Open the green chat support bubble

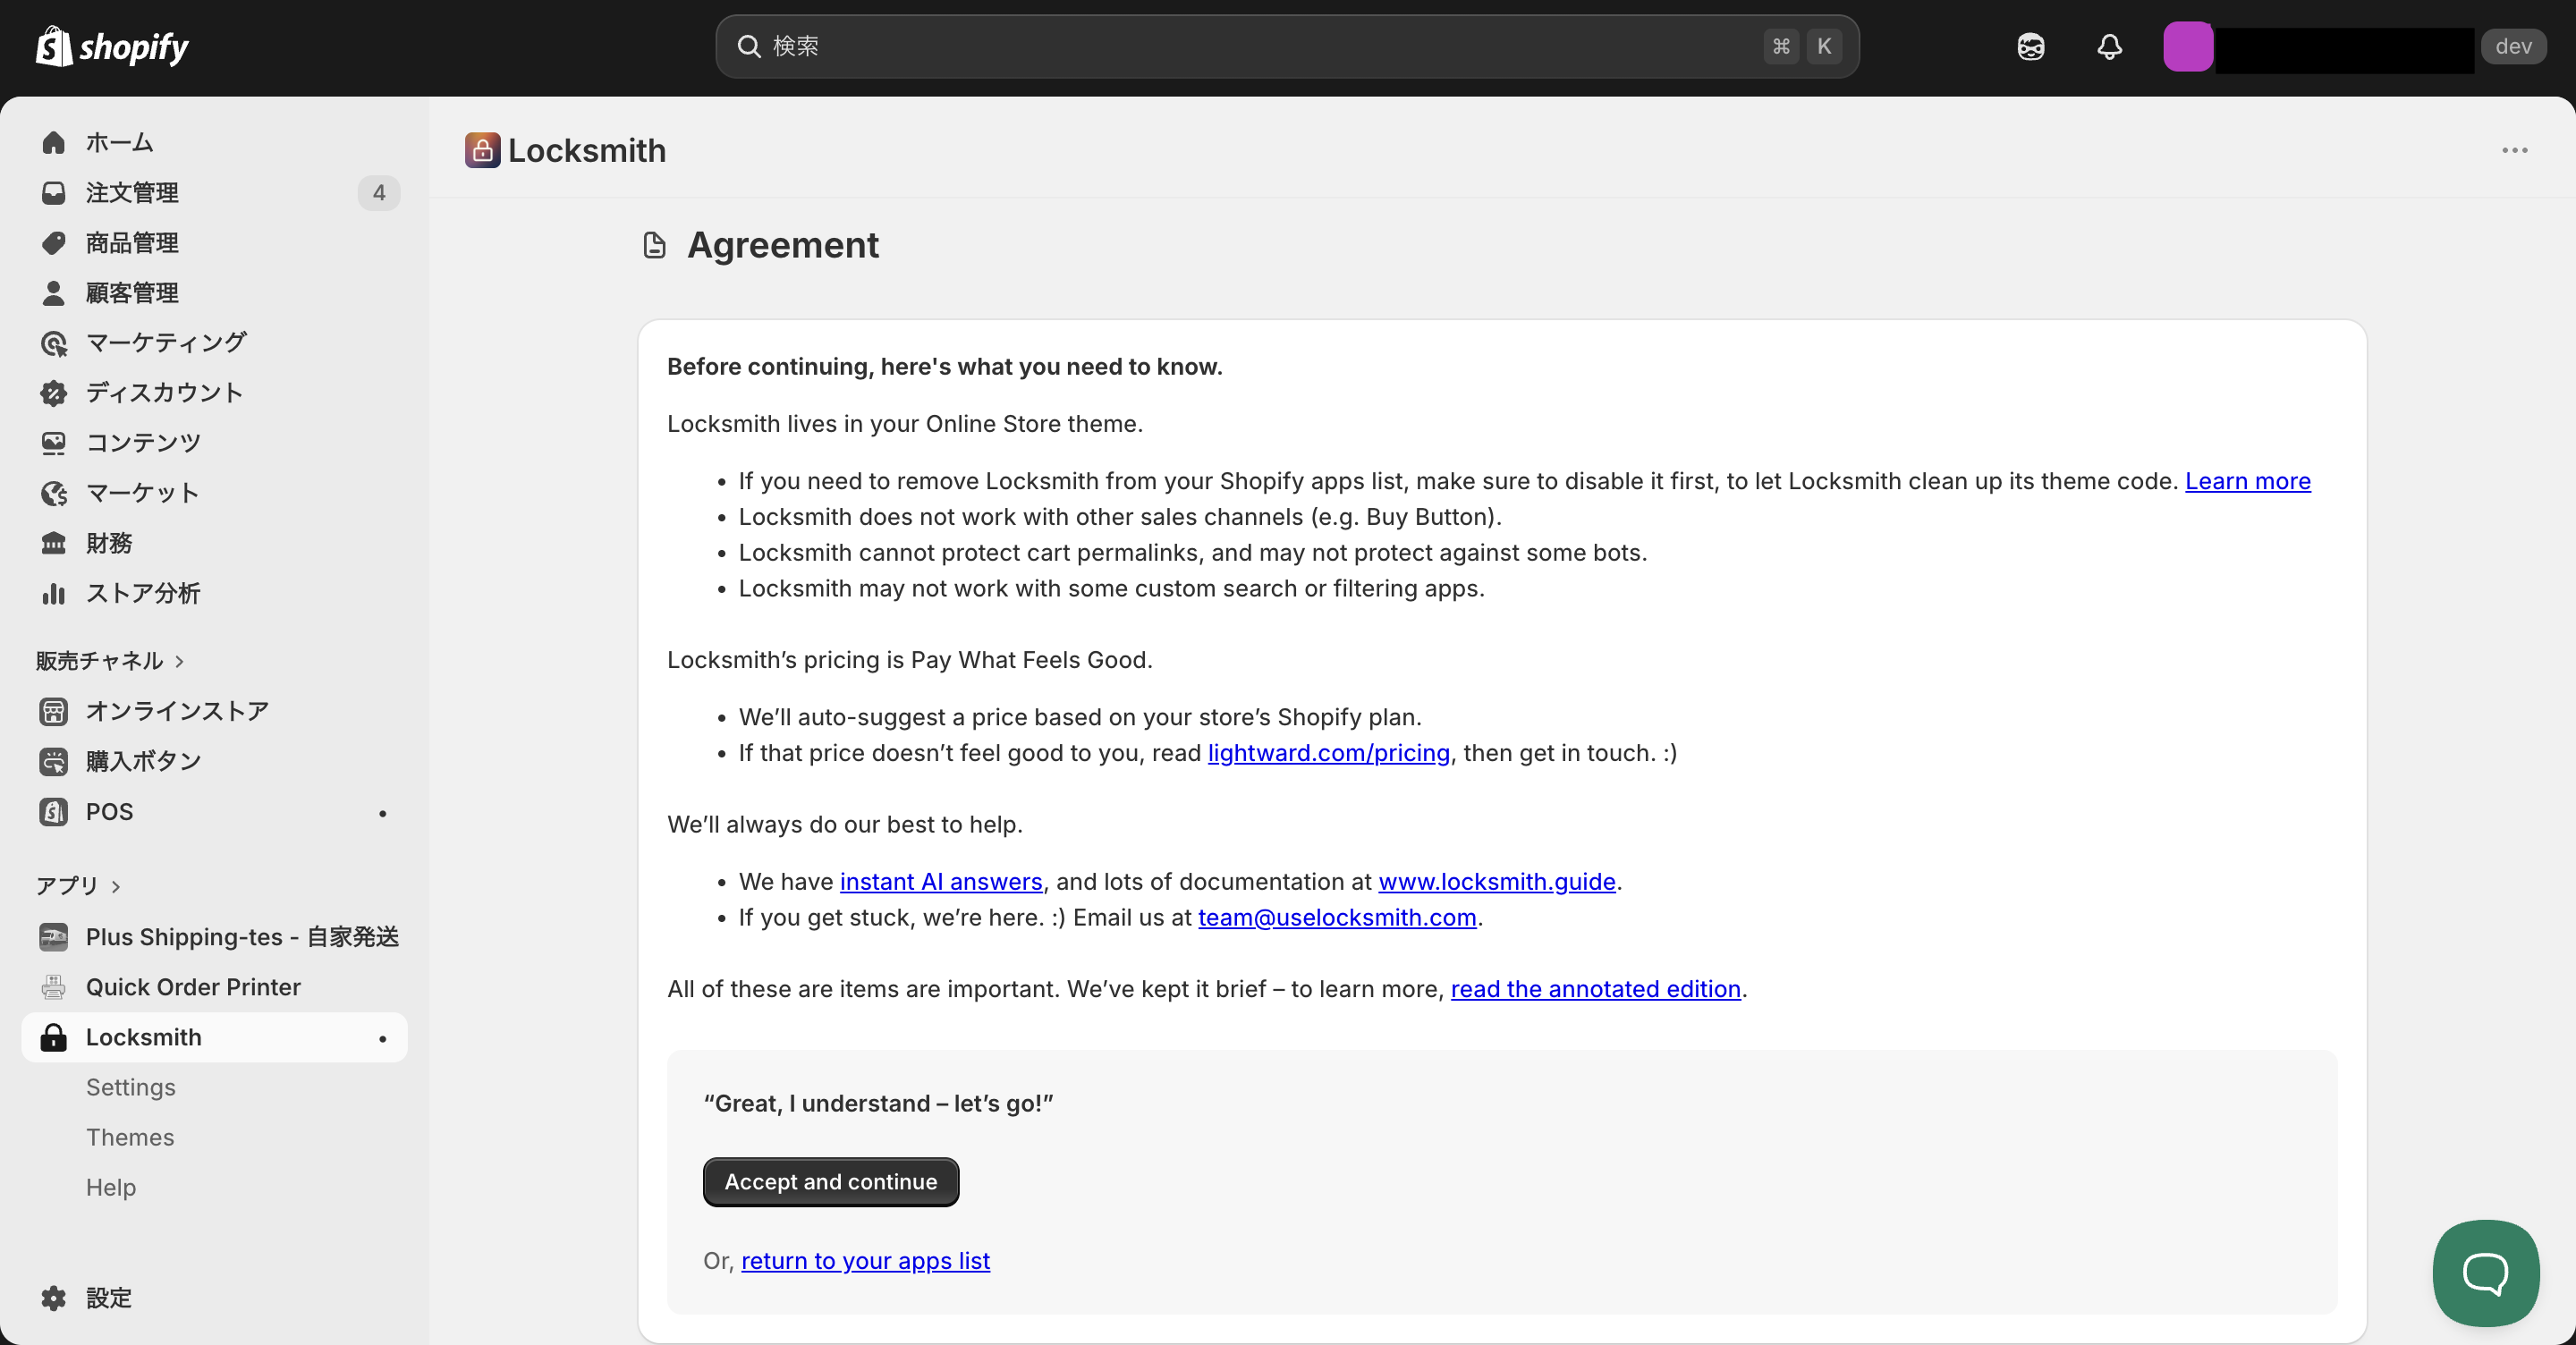coord(2485,1272)
